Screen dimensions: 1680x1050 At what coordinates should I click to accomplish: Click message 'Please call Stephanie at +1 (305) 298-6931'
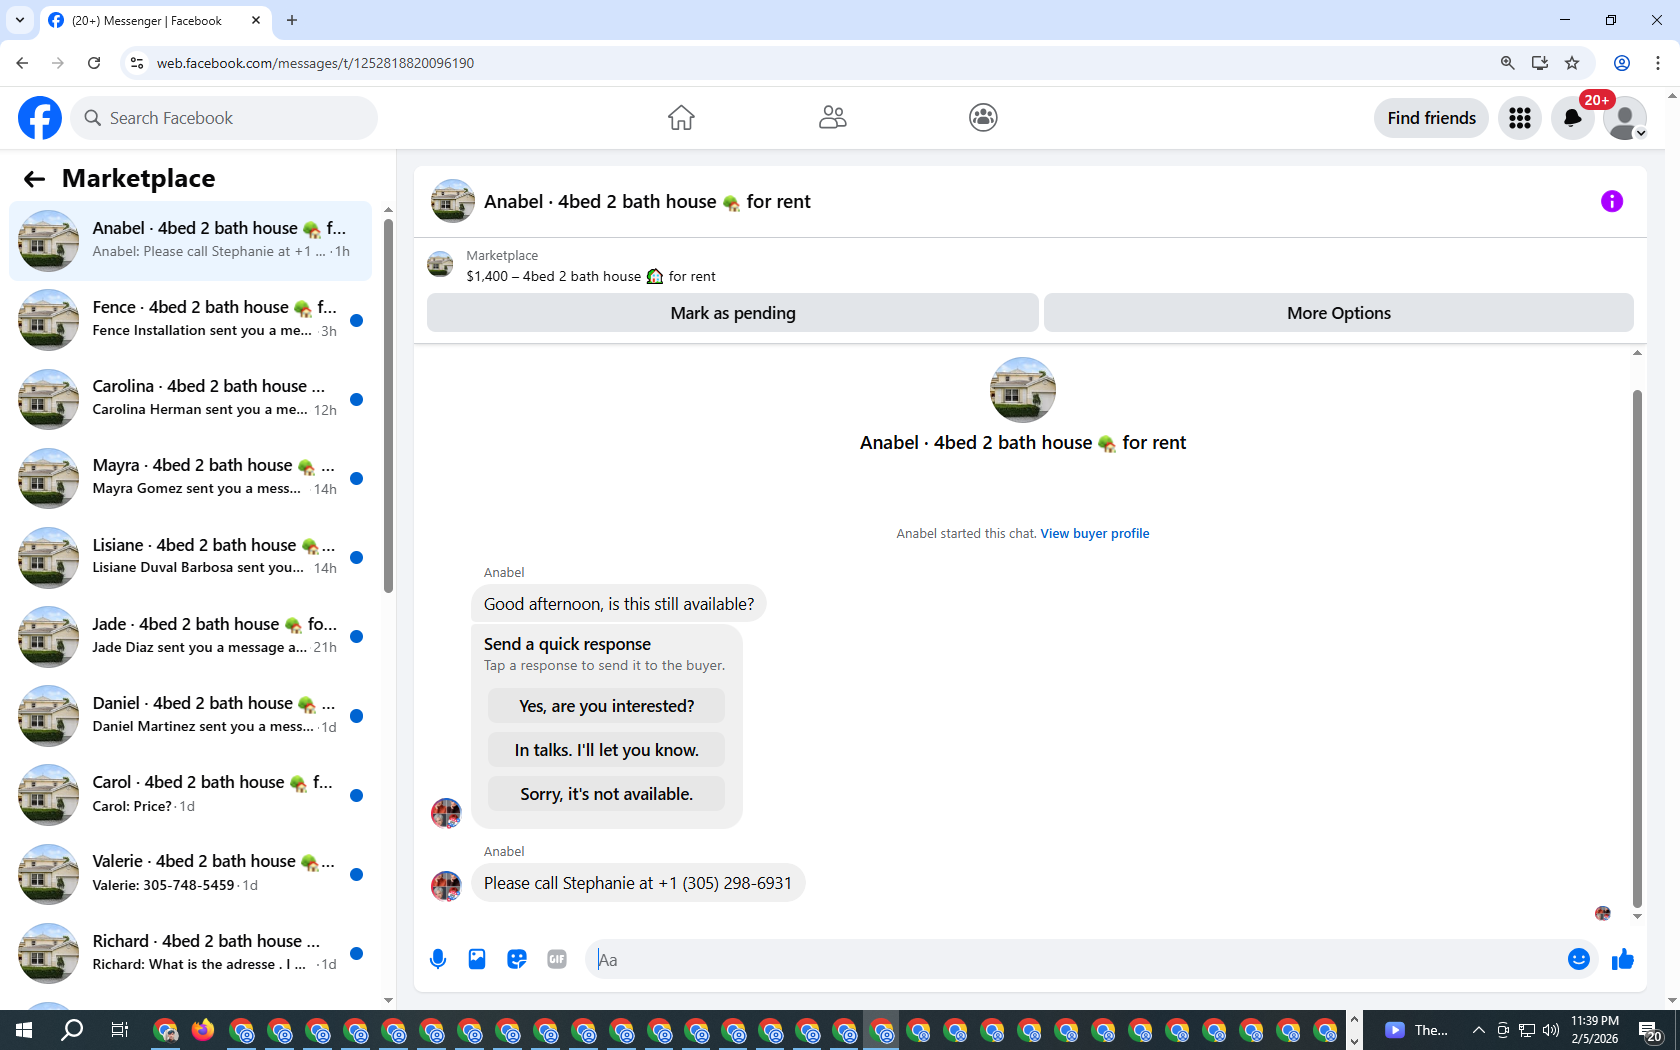click(x=638, y=883)
